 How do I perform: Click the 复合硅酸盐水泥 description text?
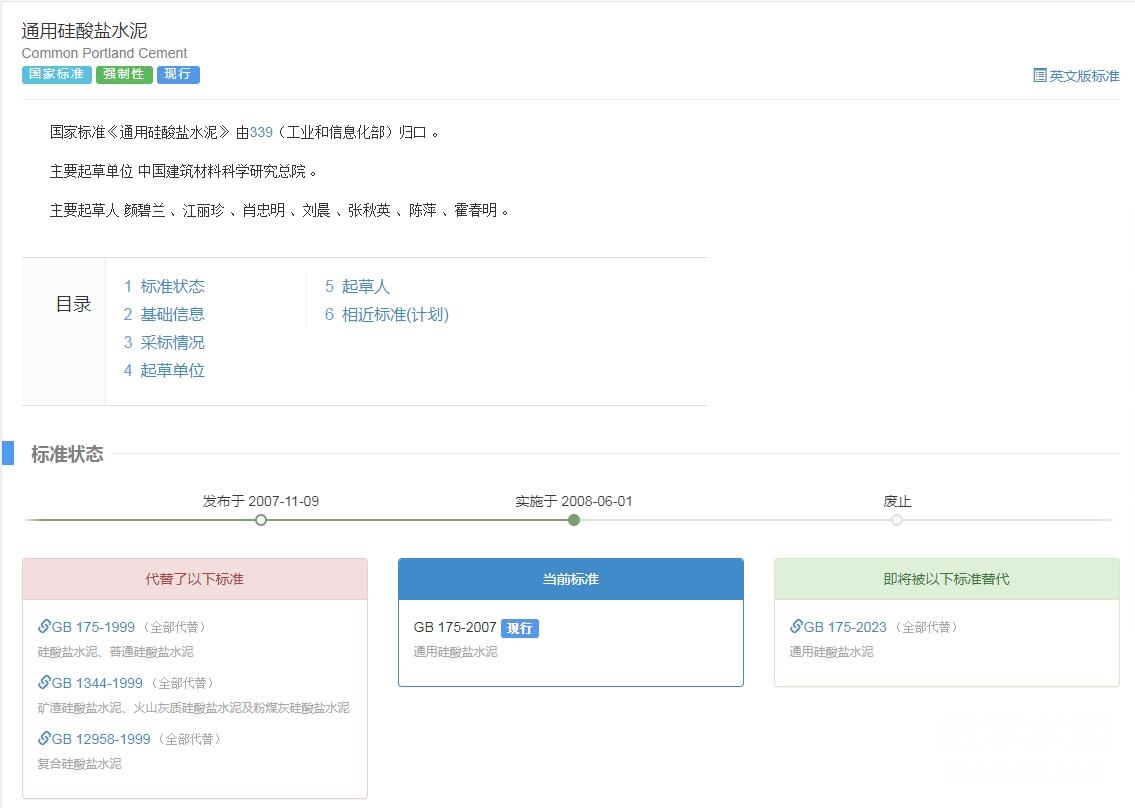tap(80, 764)
